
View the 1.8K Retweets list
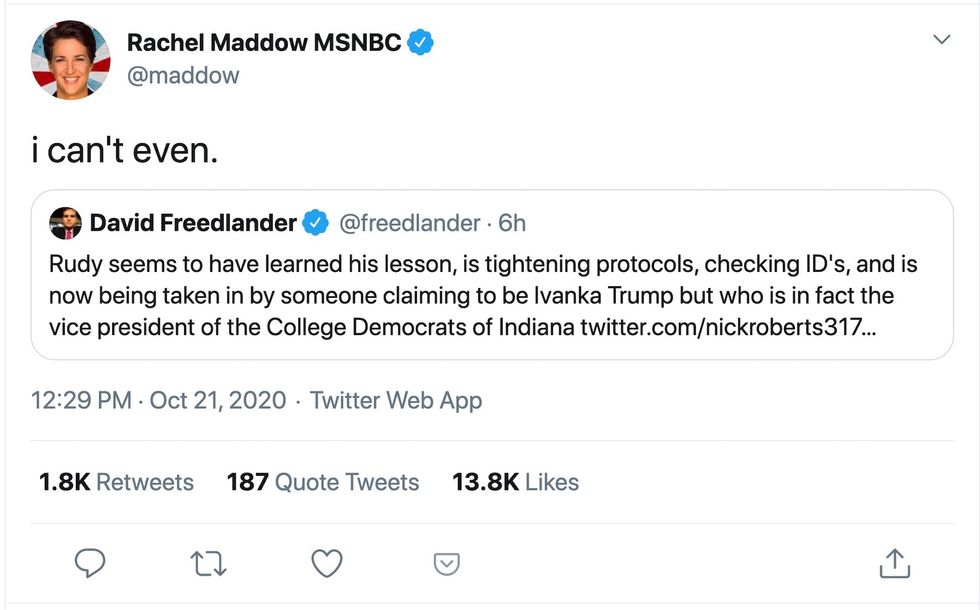tap(116, 482)
